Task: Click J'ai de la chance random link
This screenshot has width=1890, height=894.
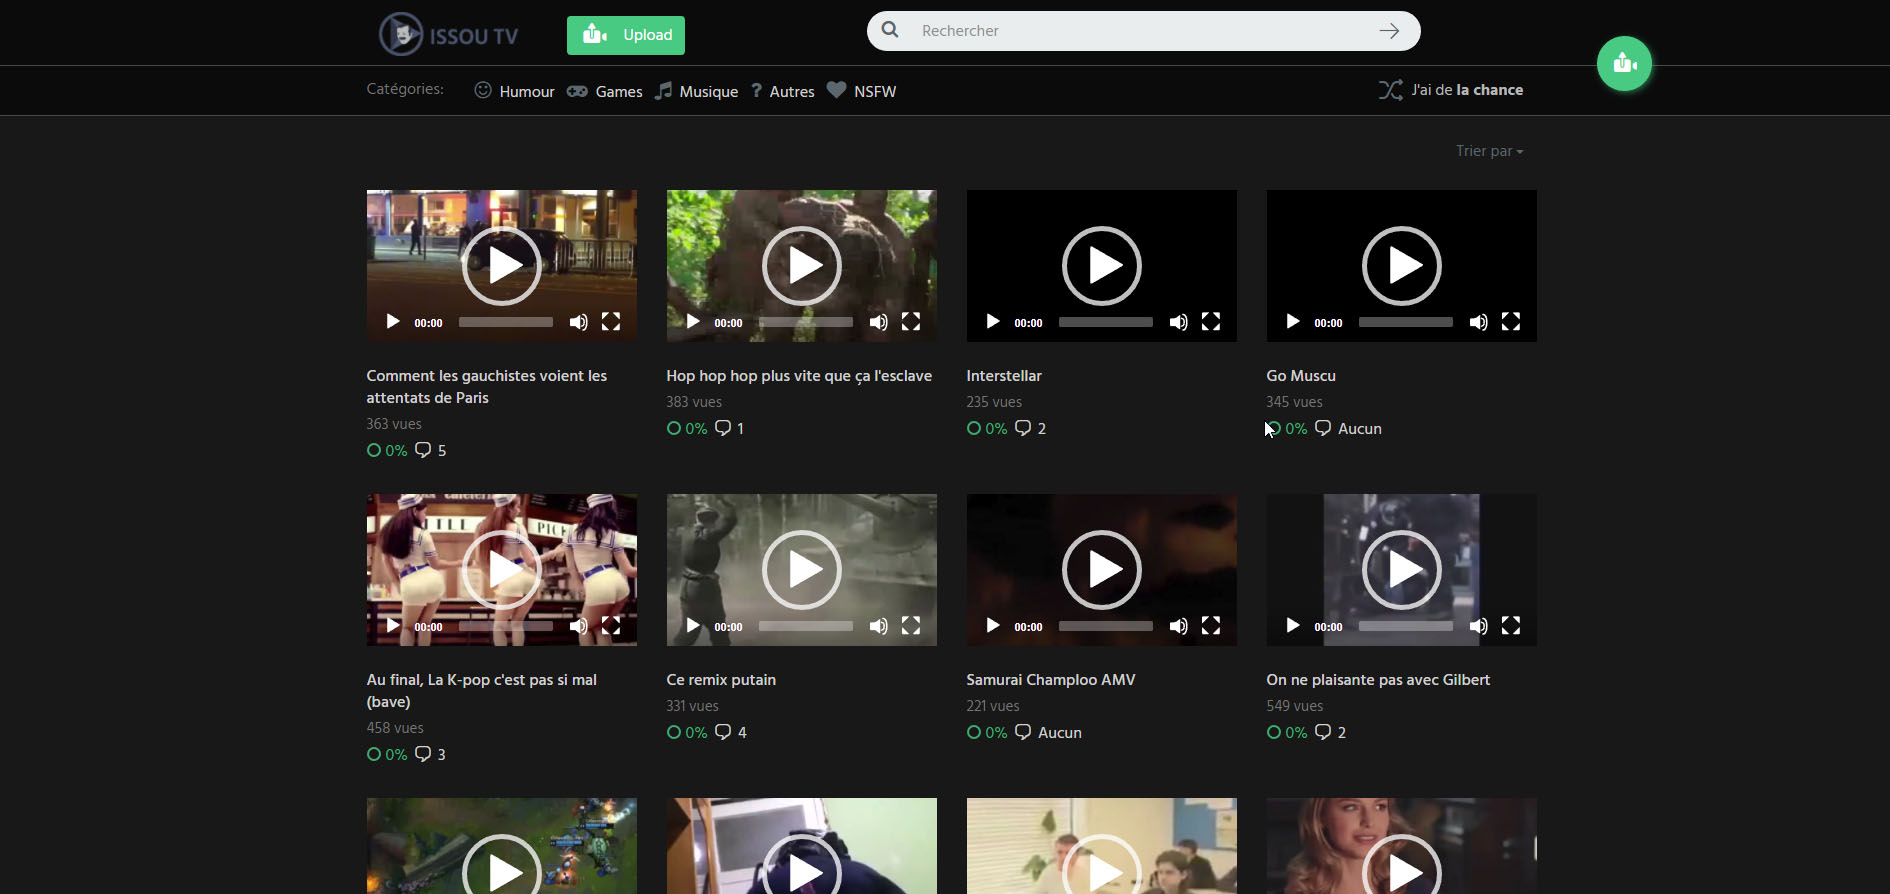Action: 1451,90
